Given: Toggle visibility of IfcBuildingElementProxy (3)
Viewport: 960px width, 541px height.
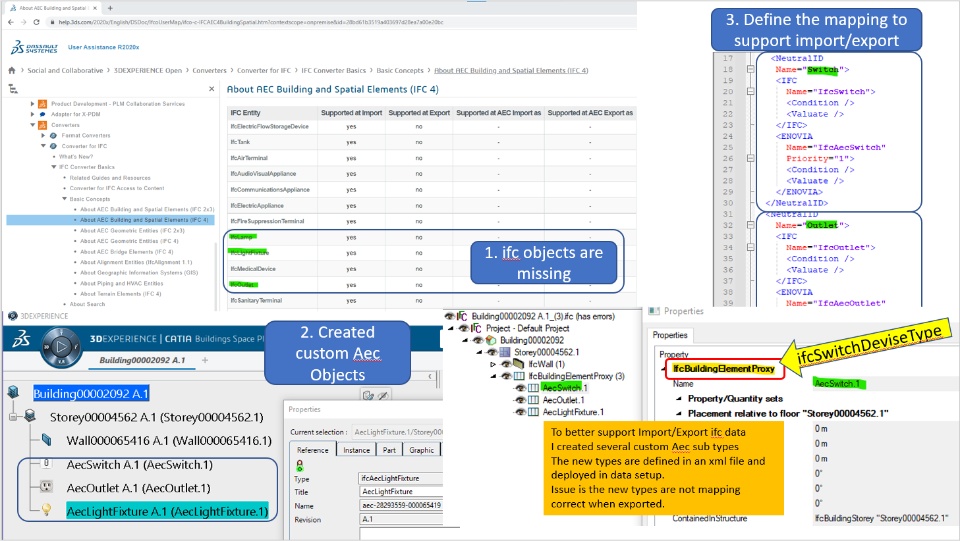Looking at the screenshot, I should click(506, 376).
